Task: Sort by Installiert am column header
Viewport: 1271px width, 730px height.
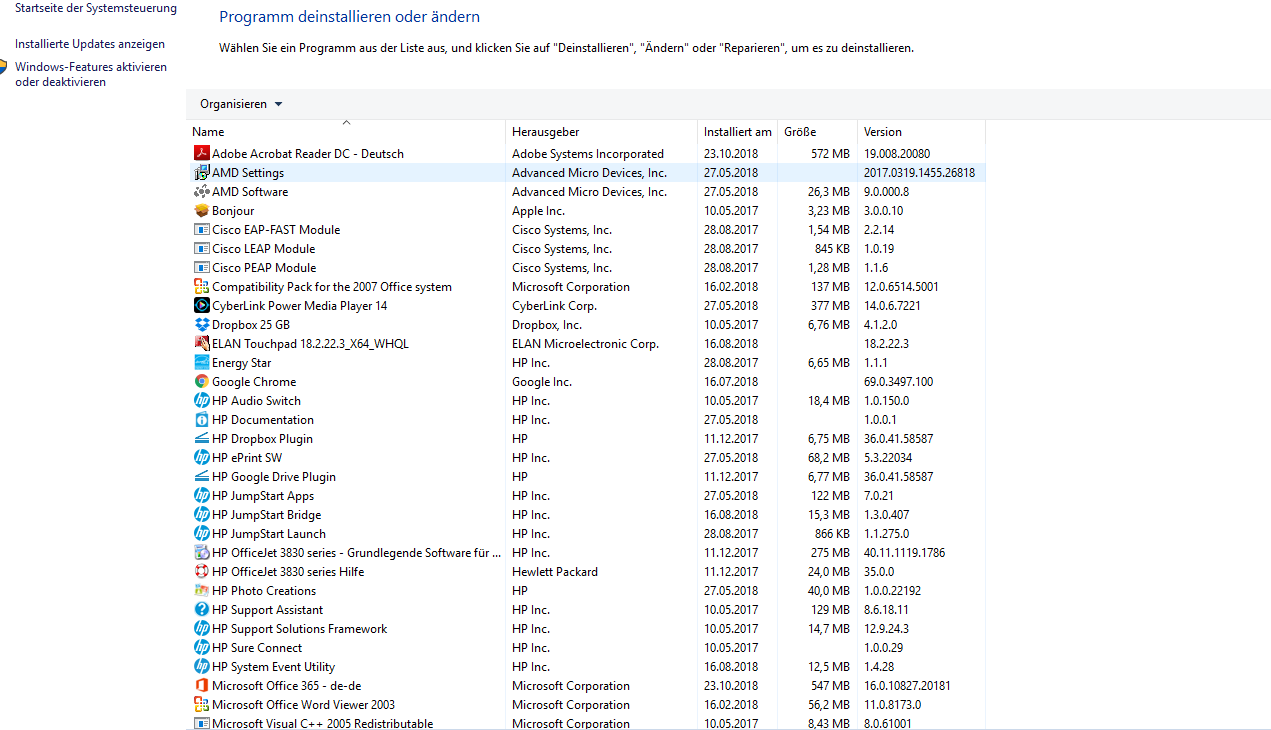Action: [737, 132]
